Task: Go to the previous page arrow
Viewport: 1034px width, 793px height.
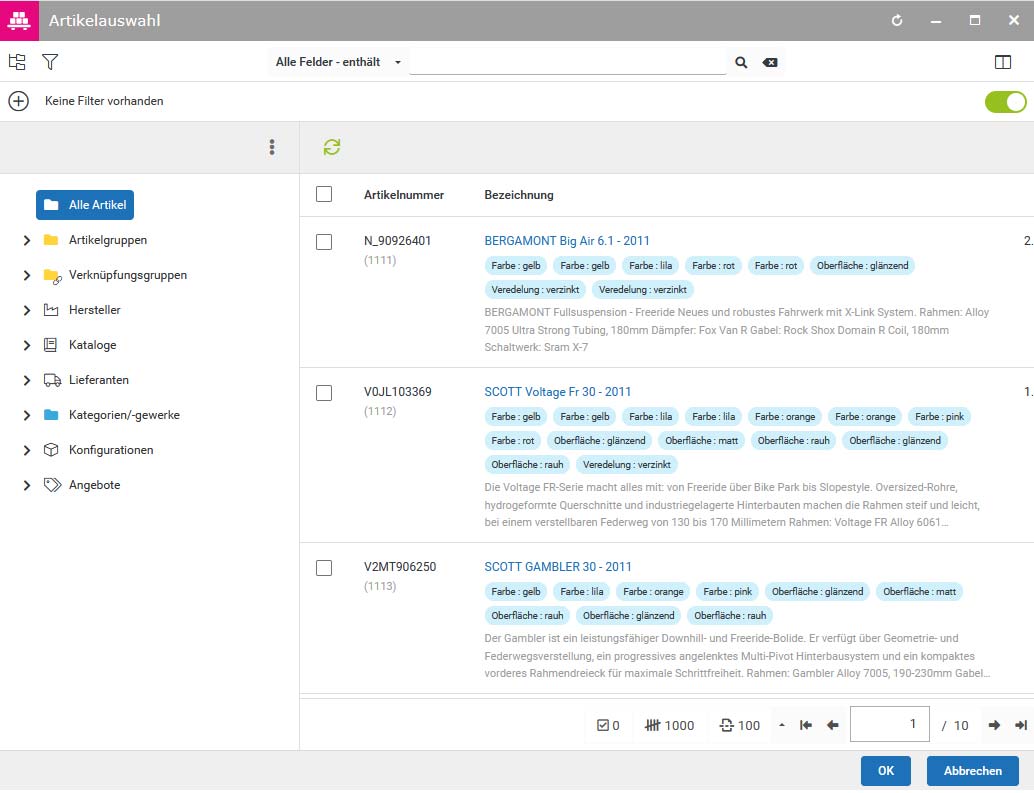Action: point(833,725)
